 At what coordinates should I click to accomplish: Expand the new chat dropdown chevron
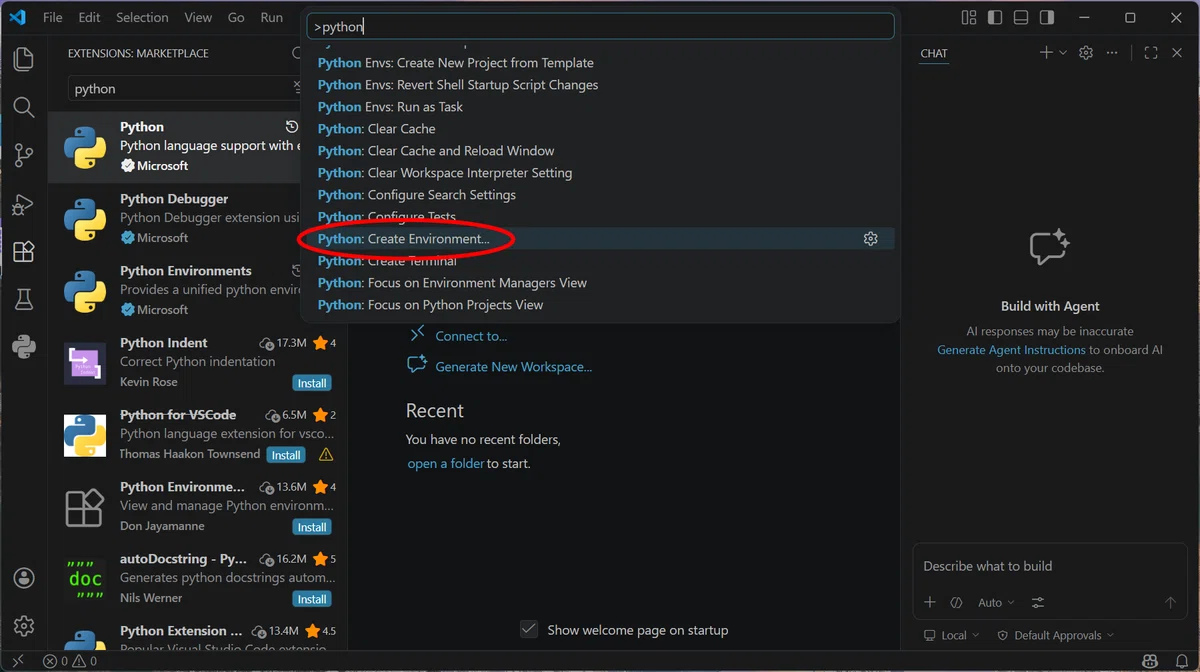tap(1063, 53)
